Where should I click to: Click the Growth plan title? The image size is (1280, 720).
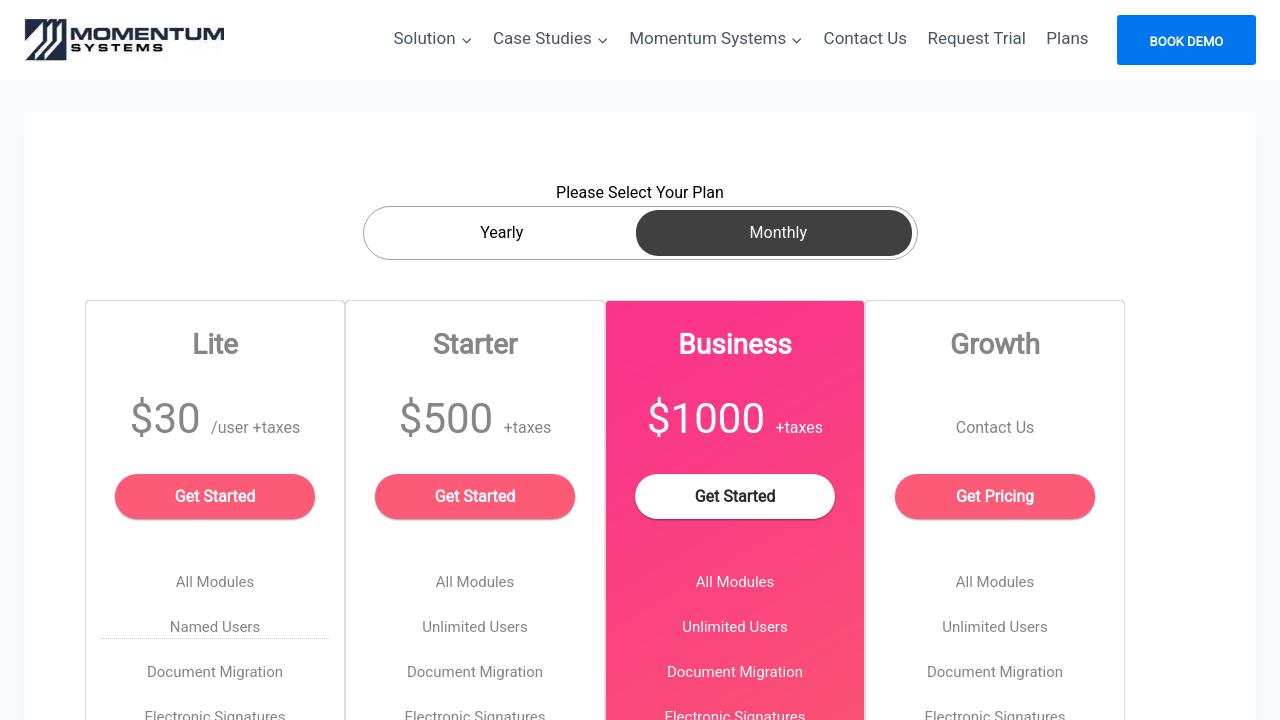[995, 344]
